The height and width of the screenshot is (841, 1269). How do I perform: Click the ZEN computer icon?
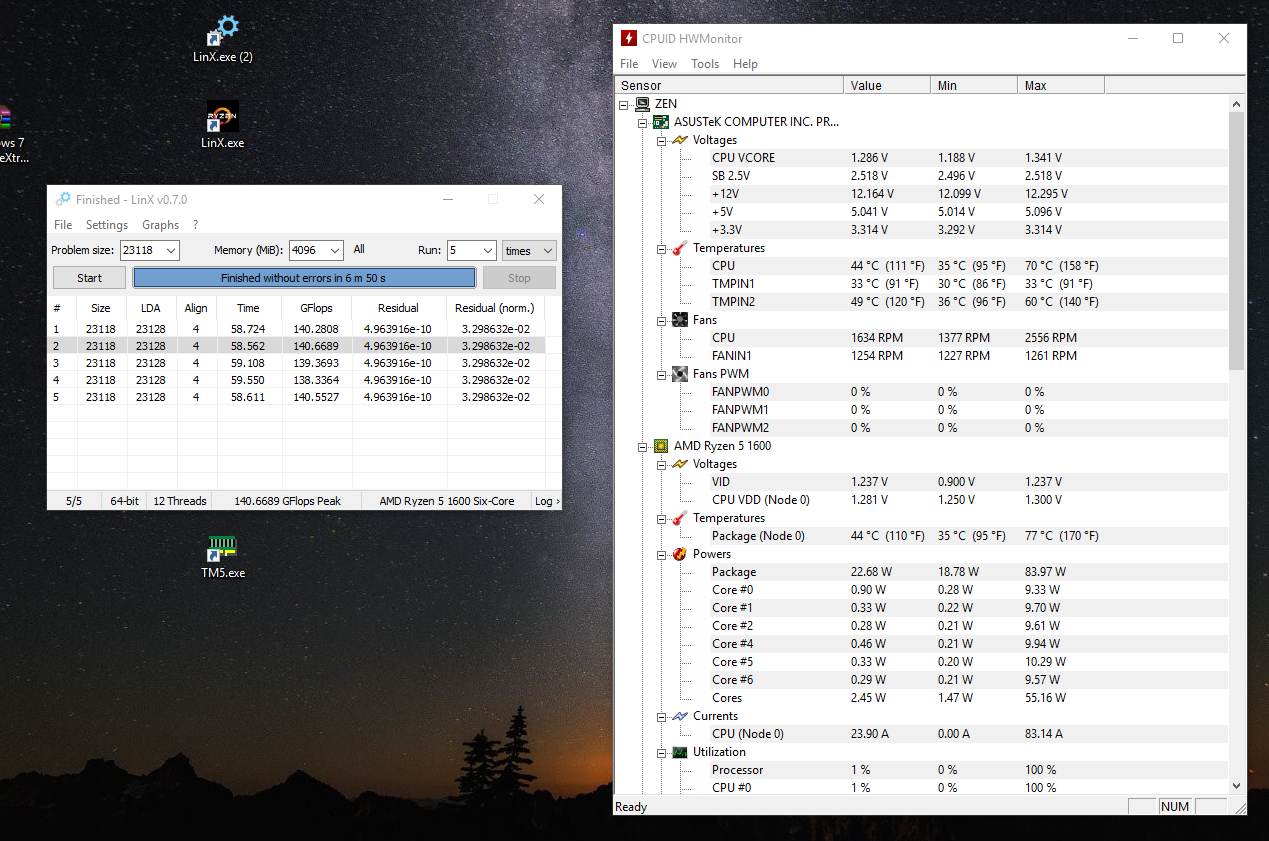tap(642, 103)
